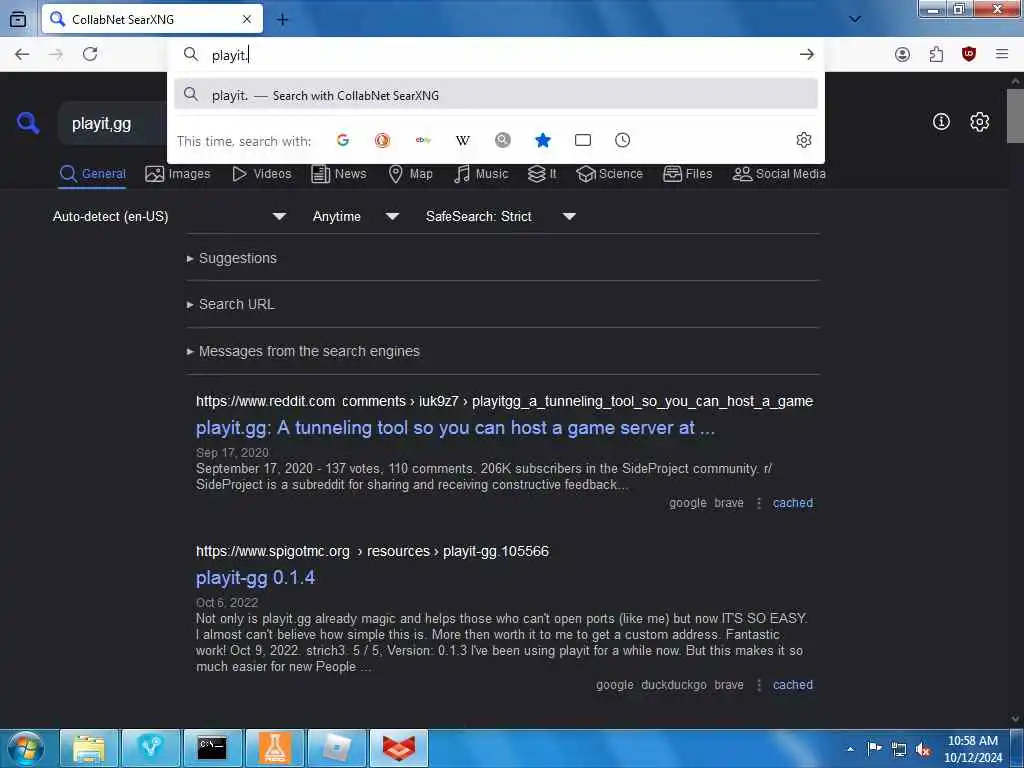Open the Firefox hamburger menu
1024x768 pixels.
[x=1002, y=54]
